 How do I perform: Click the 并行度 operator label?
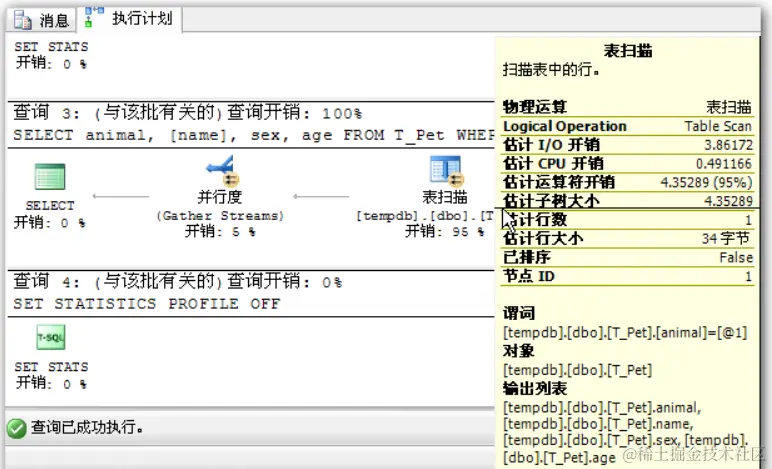pos(220,197)
